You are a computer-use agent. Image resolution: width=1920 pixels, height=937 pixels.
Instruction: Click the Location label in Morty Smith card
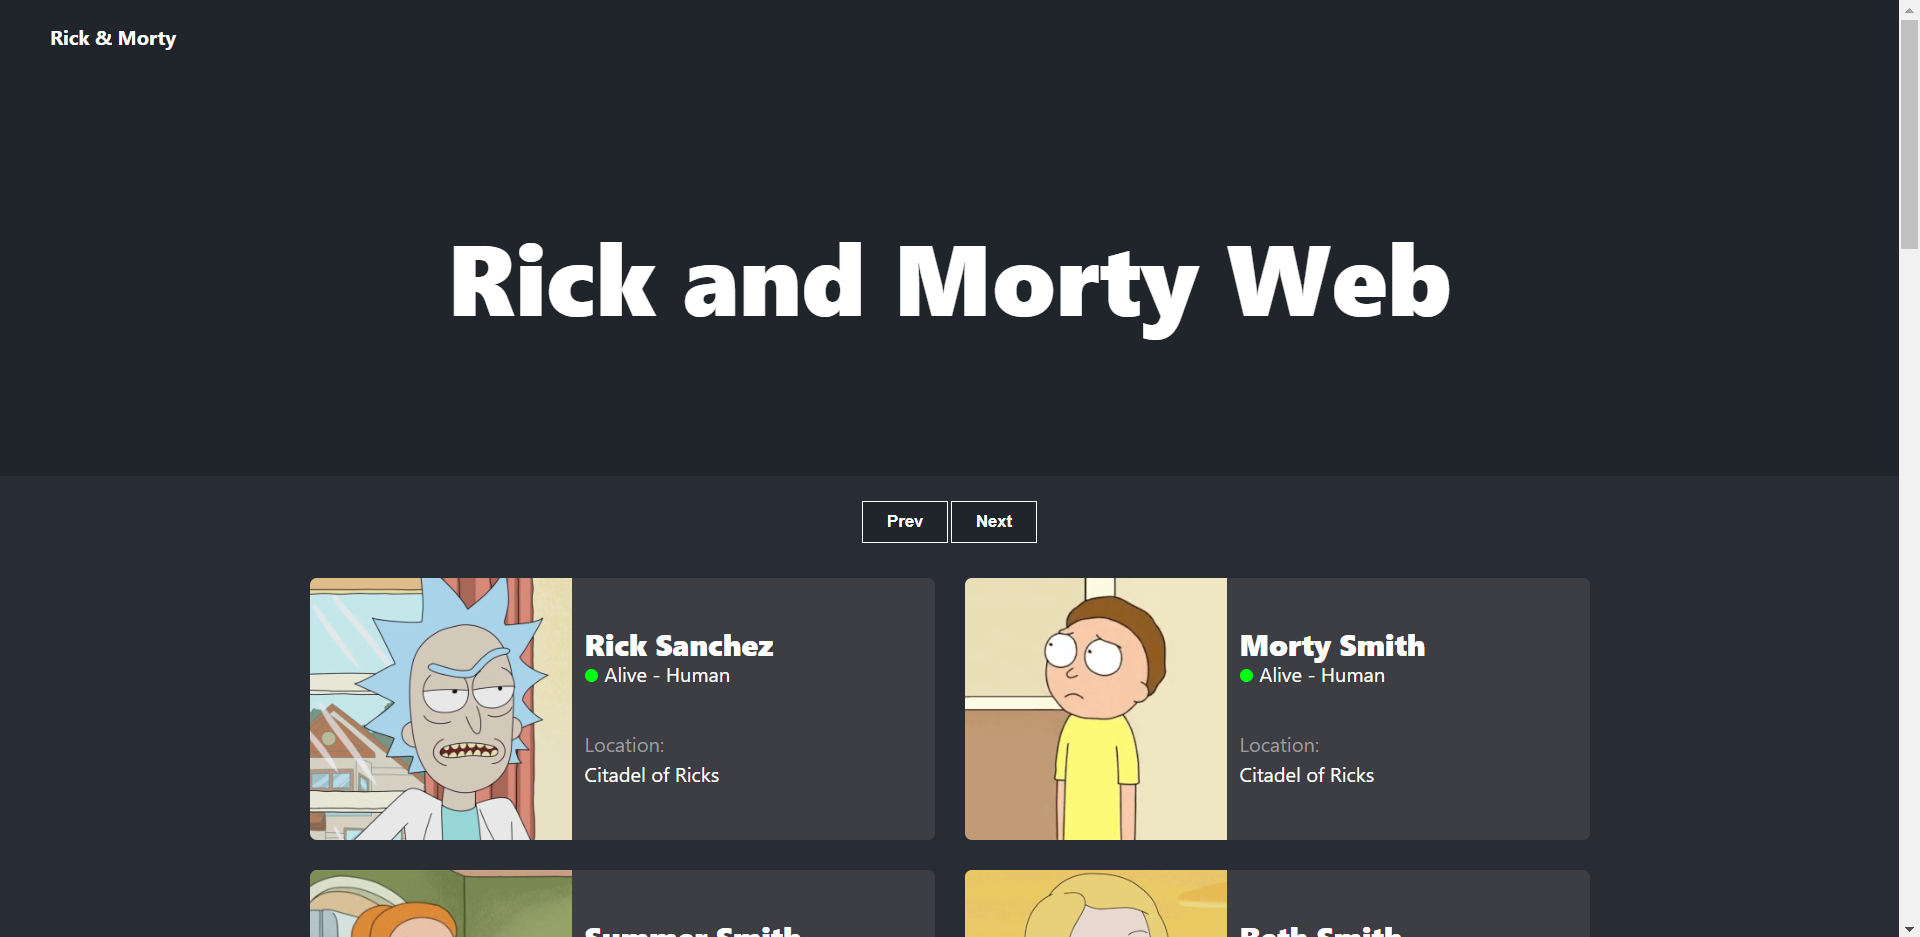pyautogui.click(x=1279, y=746)
